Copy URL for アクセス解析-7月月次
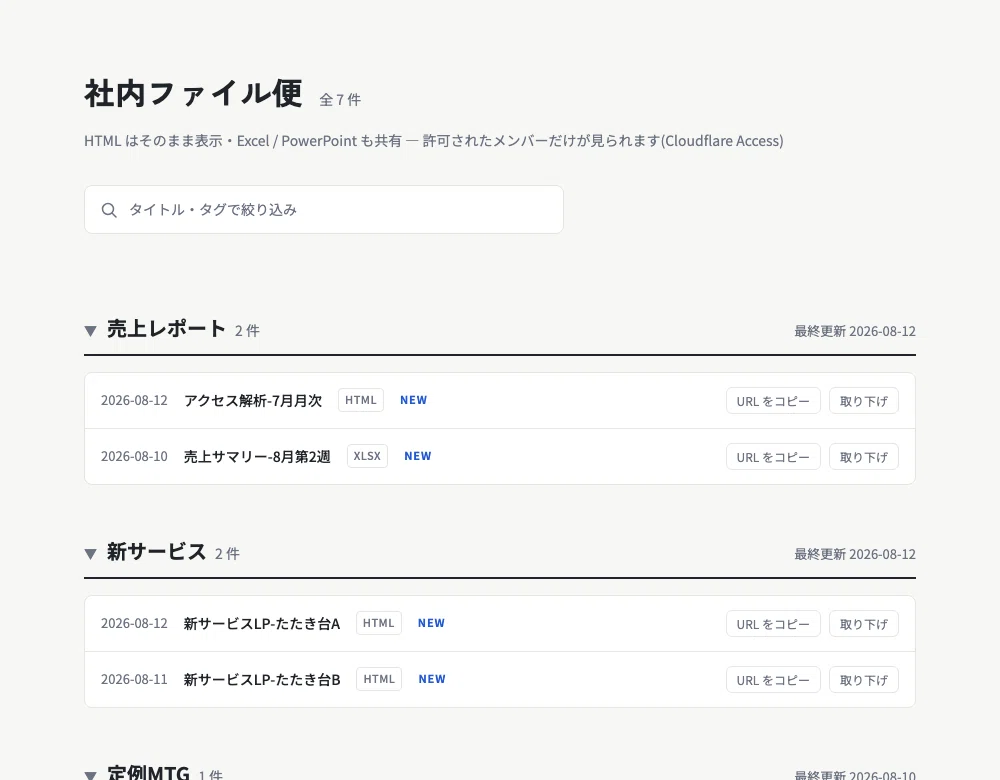 773,401
